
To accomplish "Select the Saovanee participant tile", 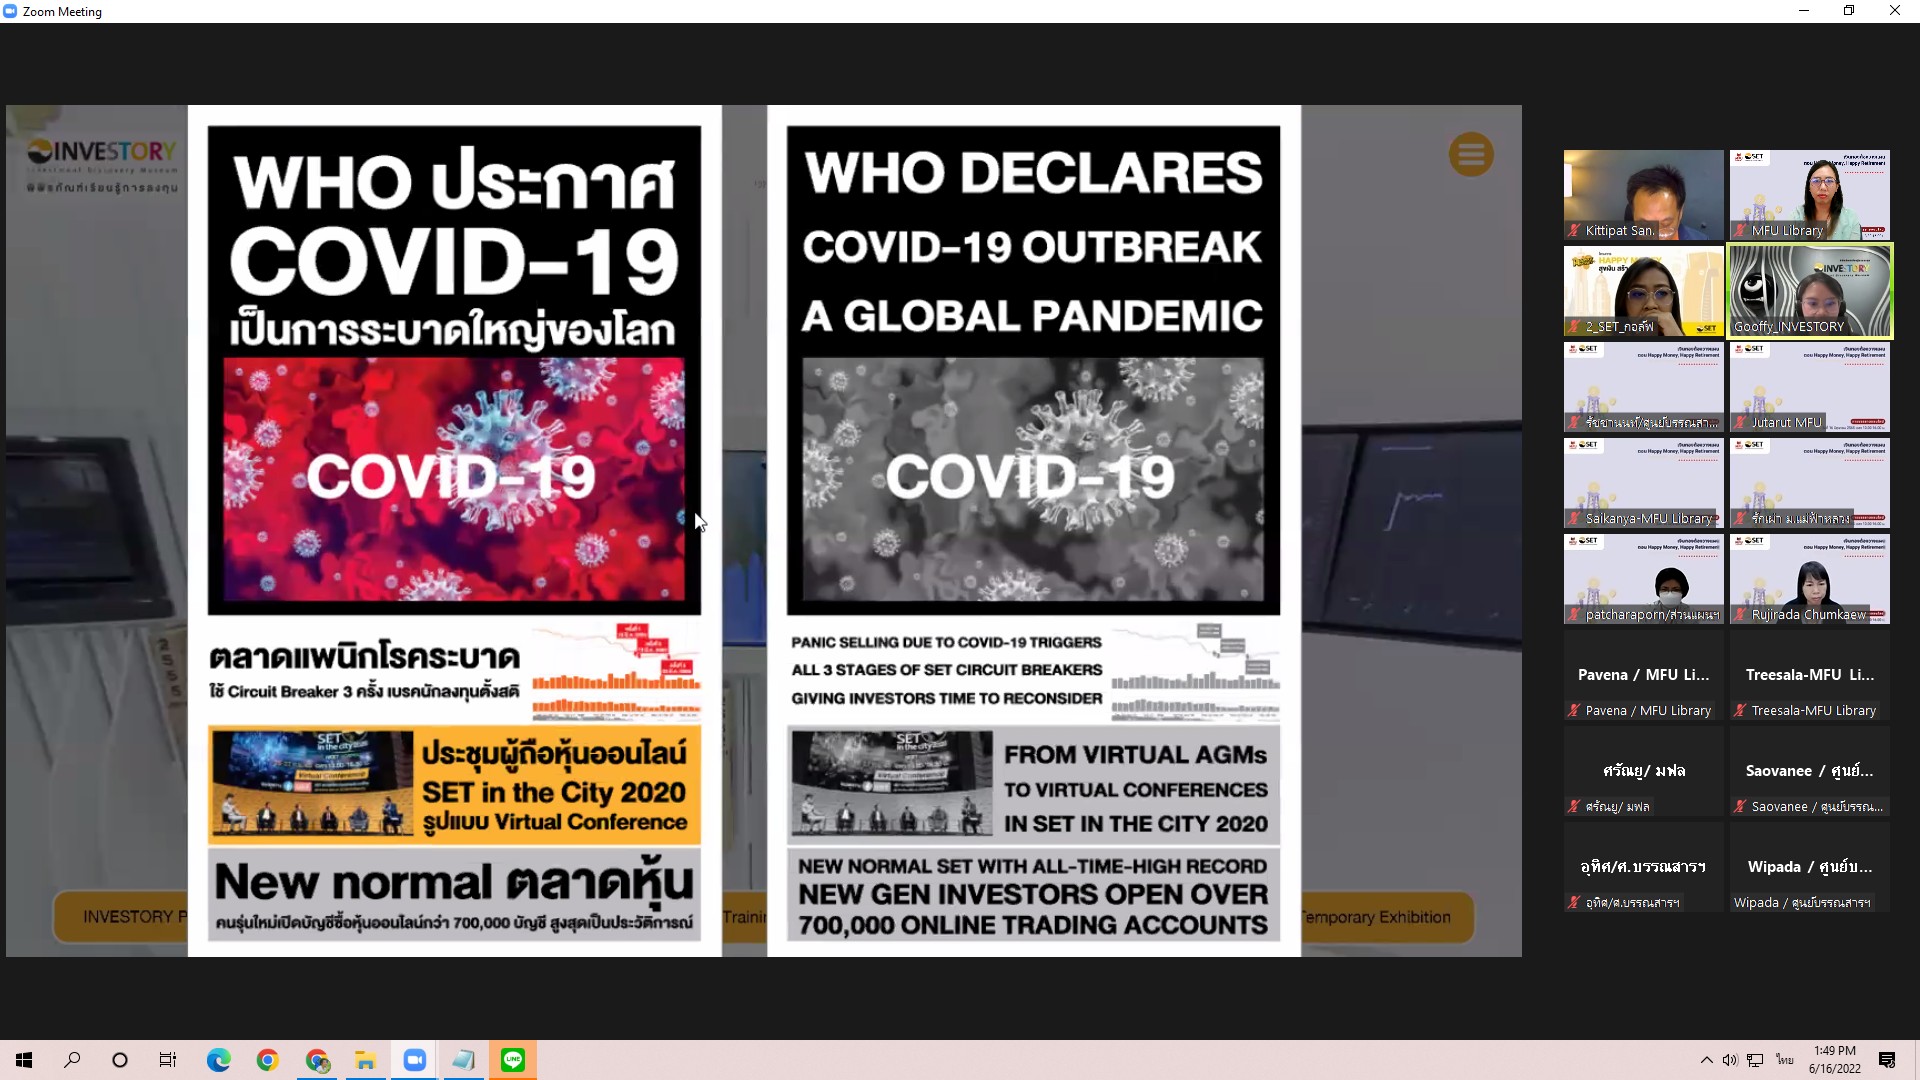I will coord(1810,771).
